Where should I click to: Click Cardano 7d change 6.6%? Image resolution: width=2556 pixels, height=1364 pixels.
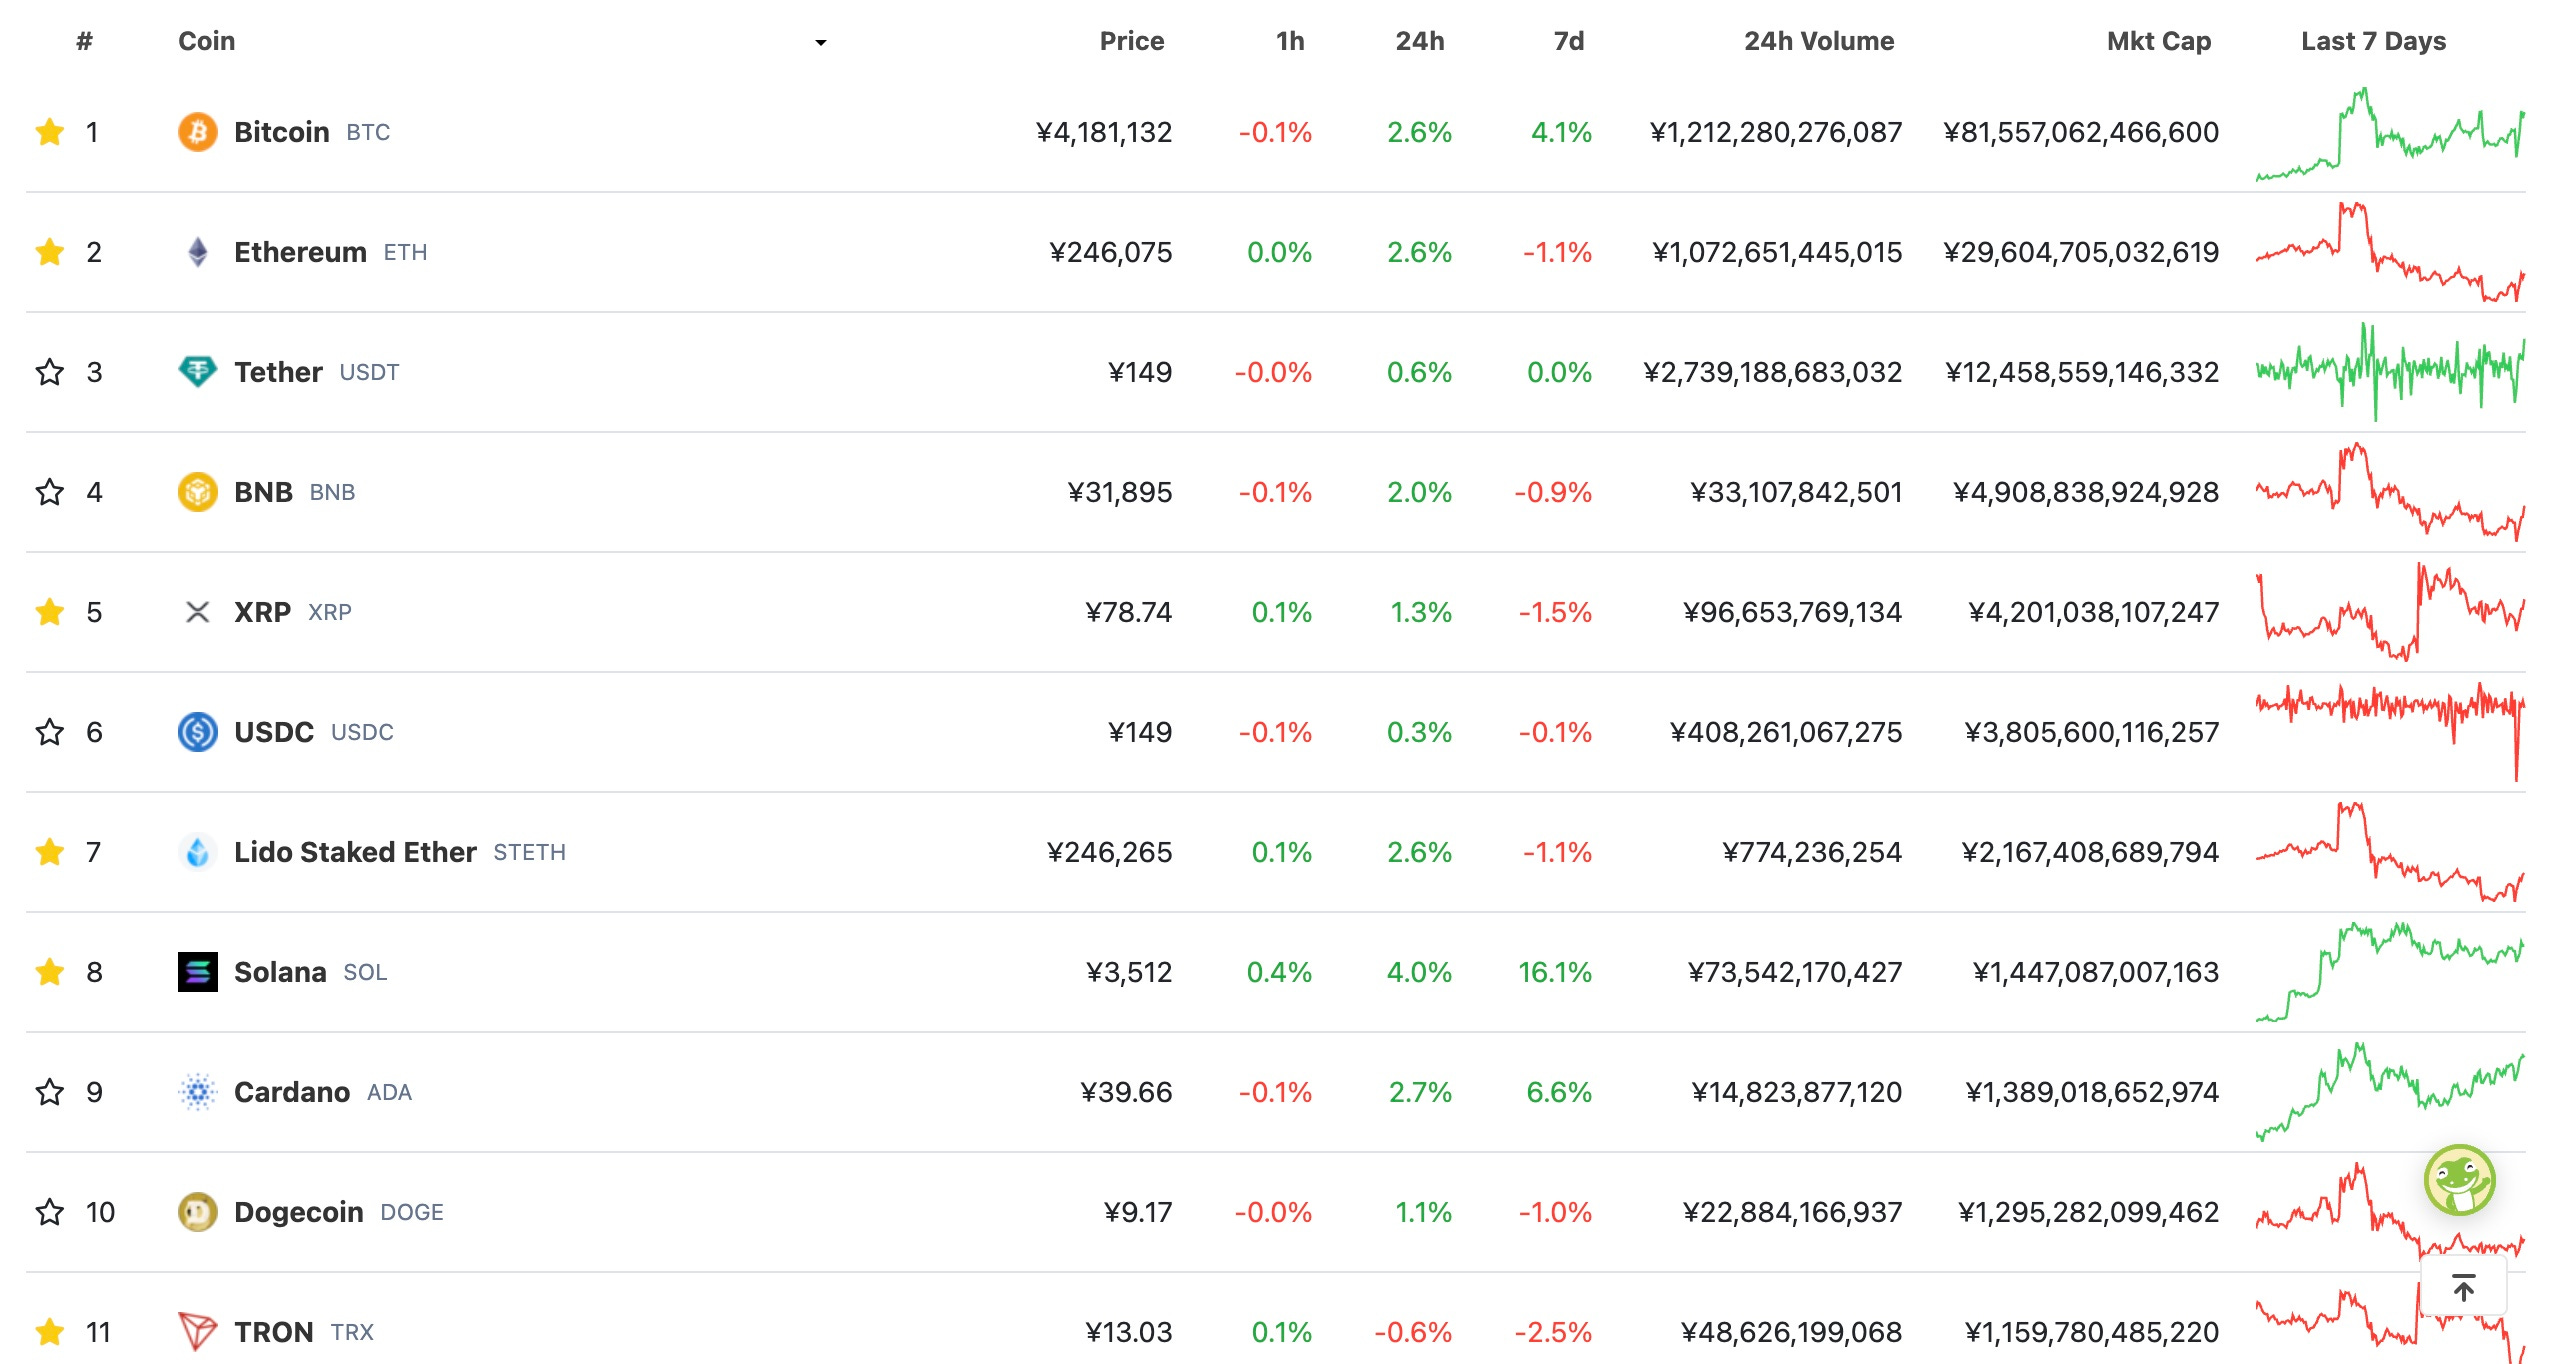click(1559, 1092)
